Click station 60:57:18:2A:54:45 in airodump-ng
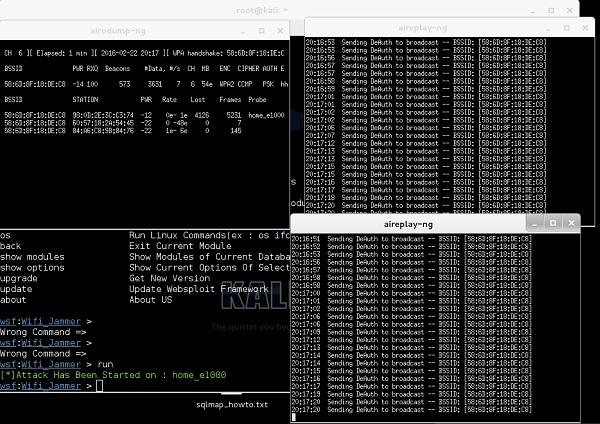 coord(103,123)
